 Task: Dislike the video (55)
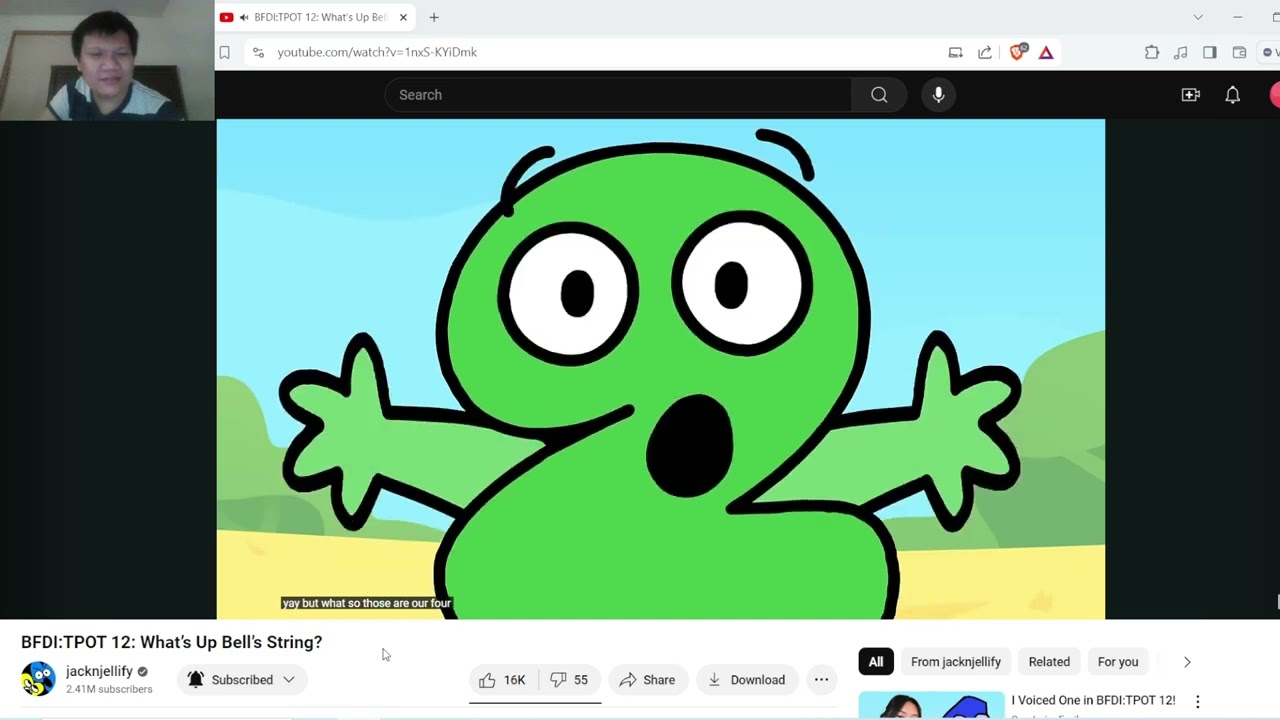click(x=570, y=680)
